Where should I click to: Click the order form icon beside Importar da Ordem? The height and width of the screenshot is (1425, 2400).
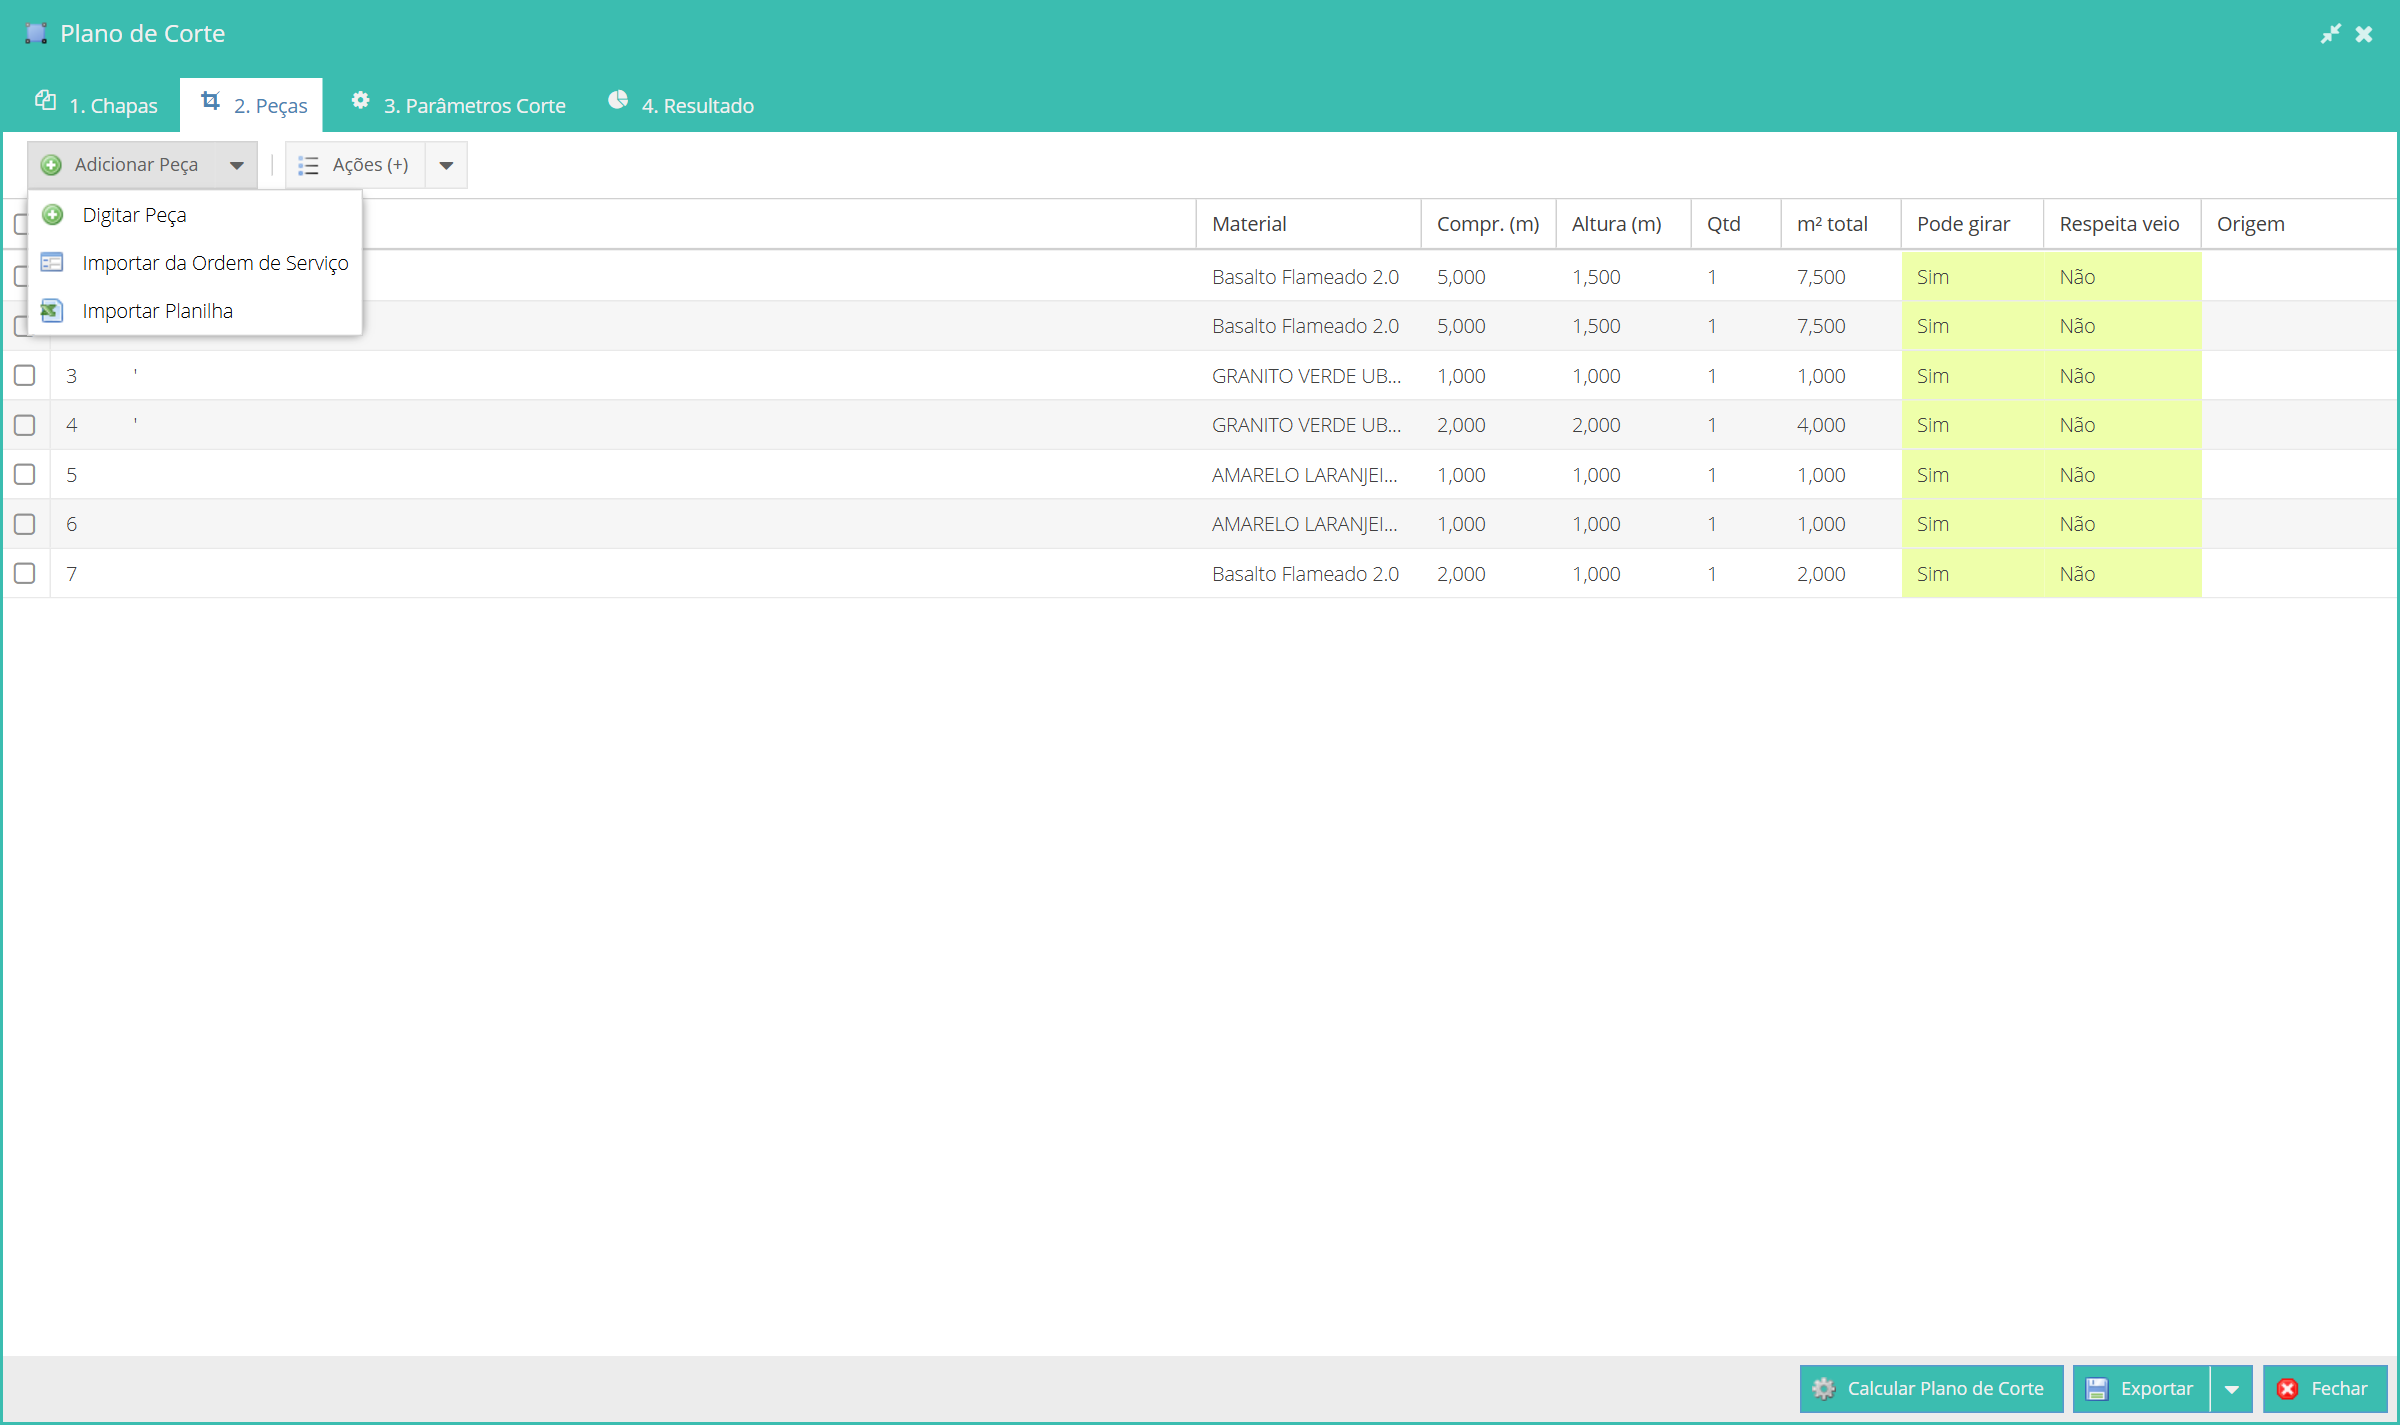pyautogui.click(x=52, y=263)
